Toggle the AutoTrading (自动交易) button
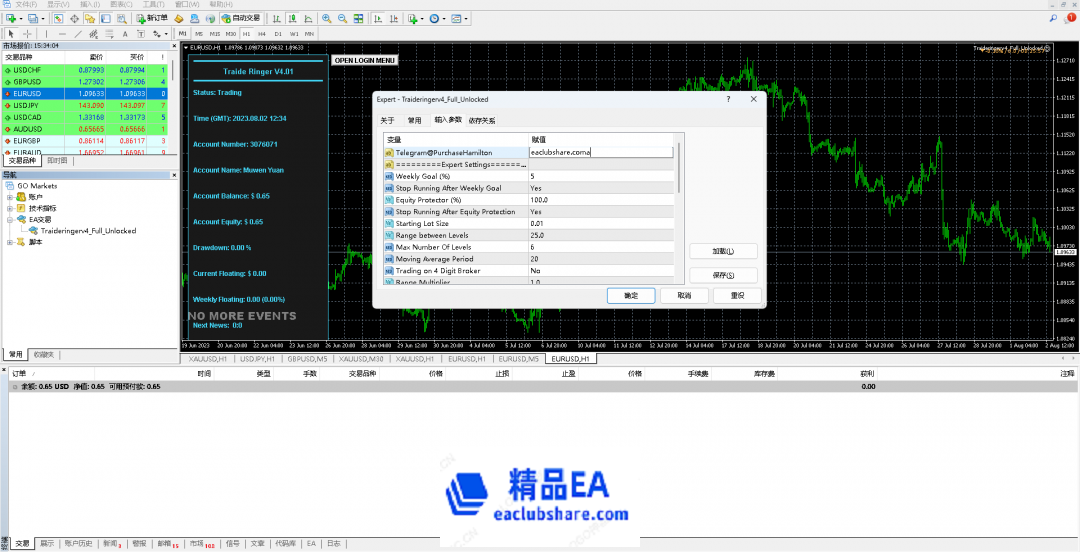Viewport: 1080px width, 552px height. tap(242, 18)
